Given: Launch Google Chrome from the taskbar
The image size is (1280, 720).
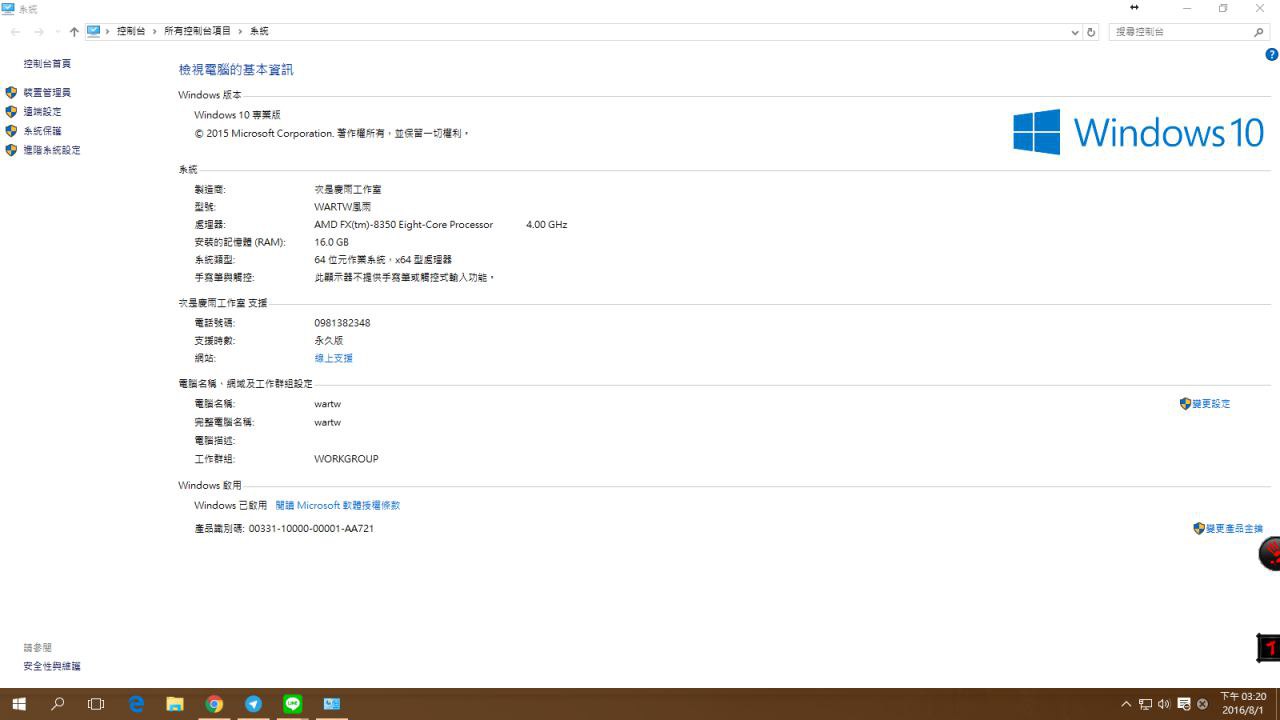Looking at the screenshot, I should click(x=214, y=704).
